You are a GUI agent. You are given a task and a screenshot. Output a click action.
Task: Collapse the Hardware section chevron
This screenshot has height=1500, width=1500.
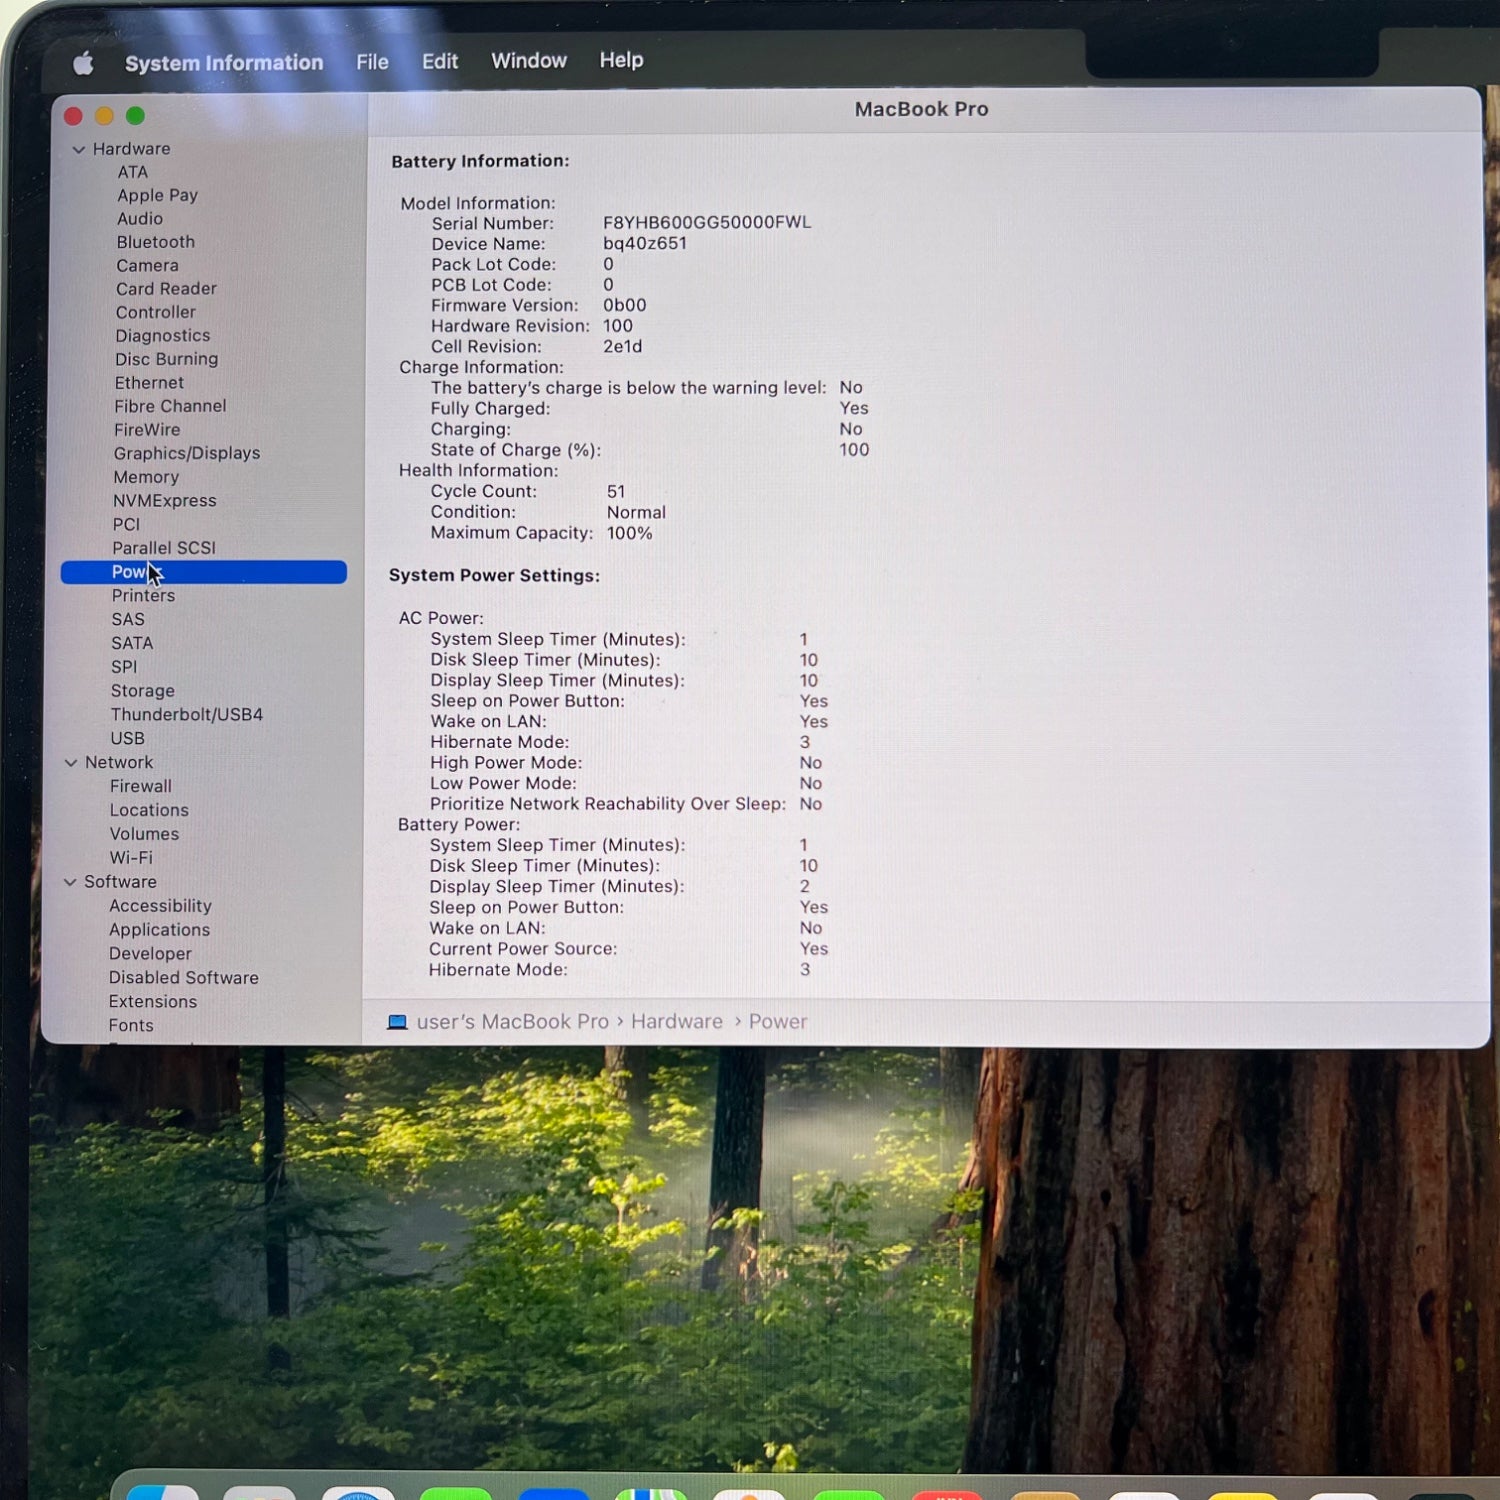78,150
